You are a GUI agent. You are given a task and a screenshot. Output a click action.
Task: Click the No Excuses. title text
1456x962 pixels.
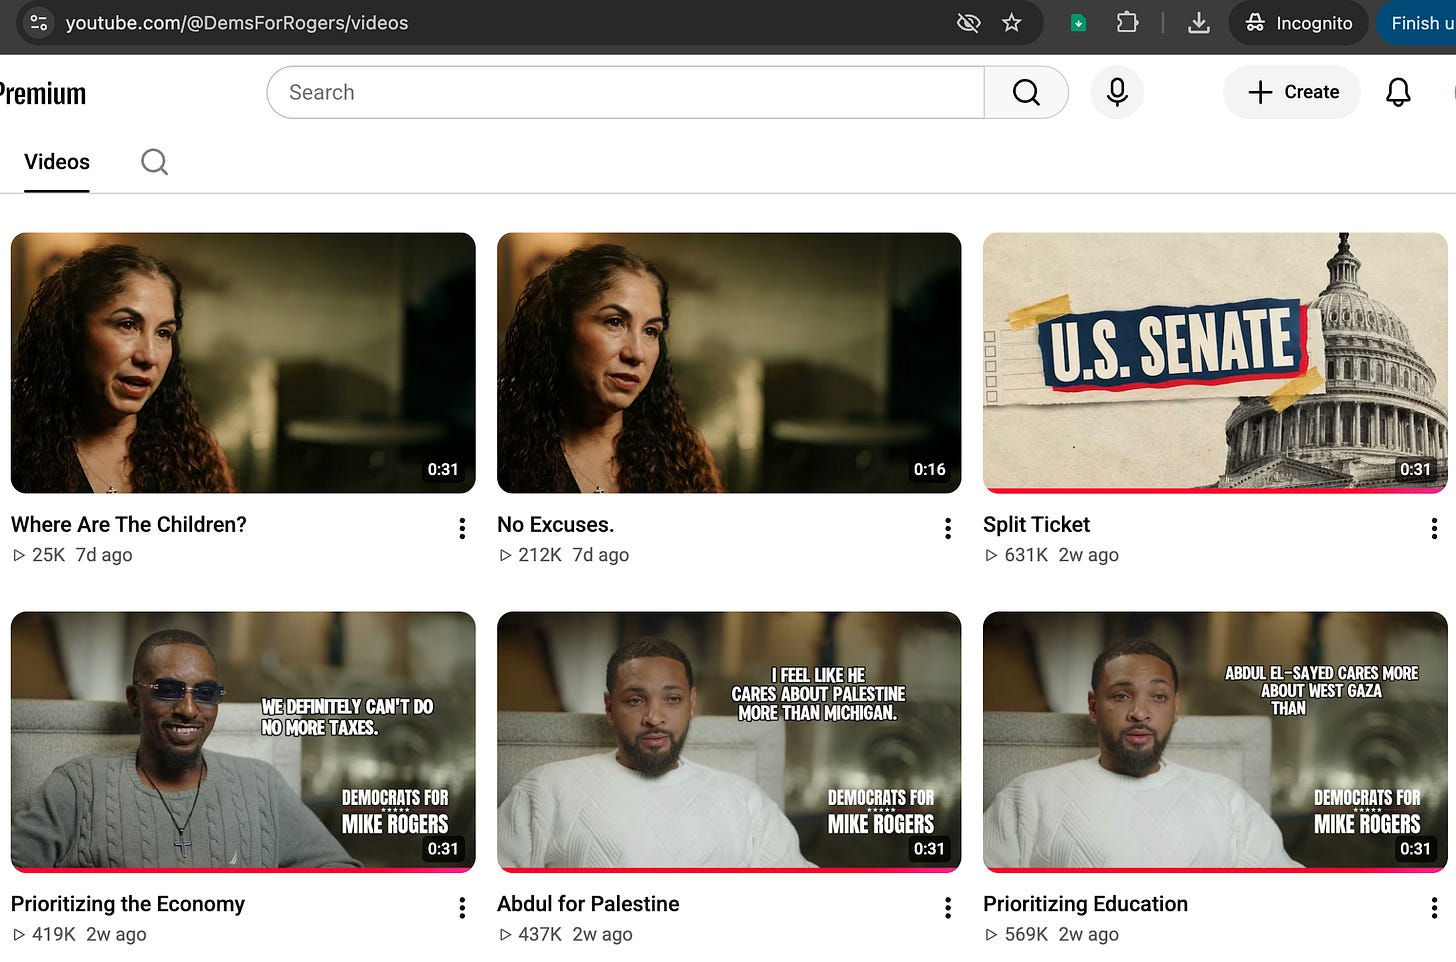coord(556,525)
